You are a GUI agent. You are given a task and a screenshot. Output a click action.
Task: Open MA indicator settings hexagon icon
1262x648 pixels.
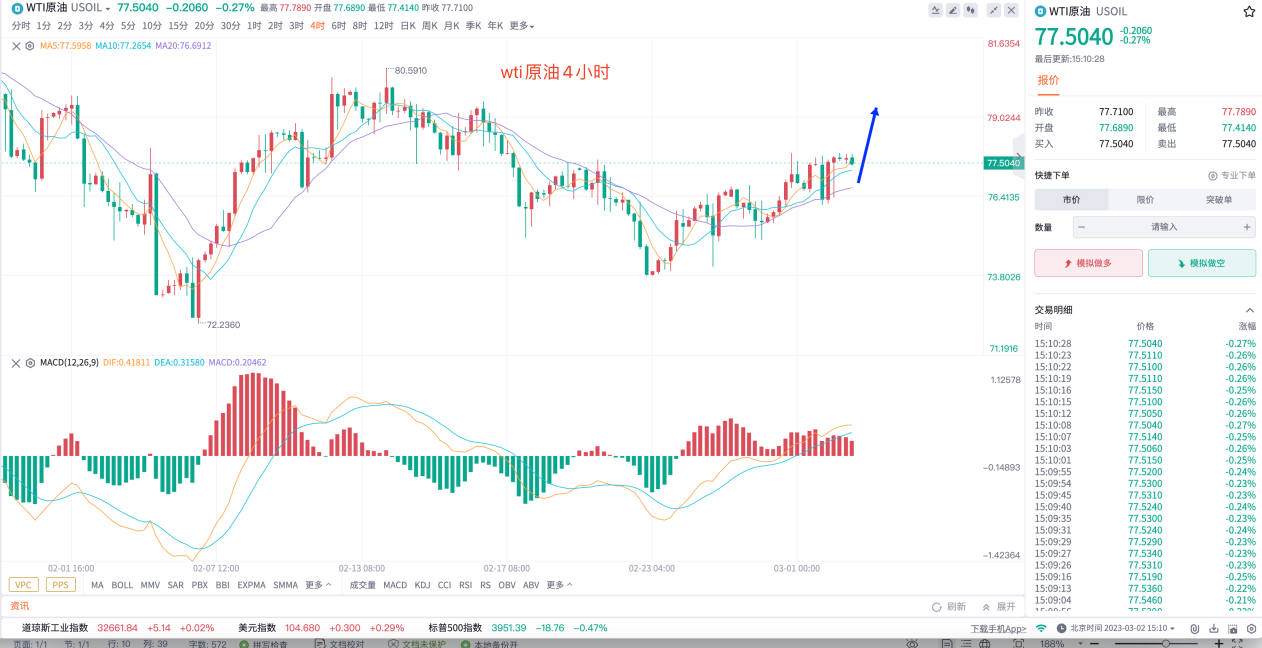point(29,46)
